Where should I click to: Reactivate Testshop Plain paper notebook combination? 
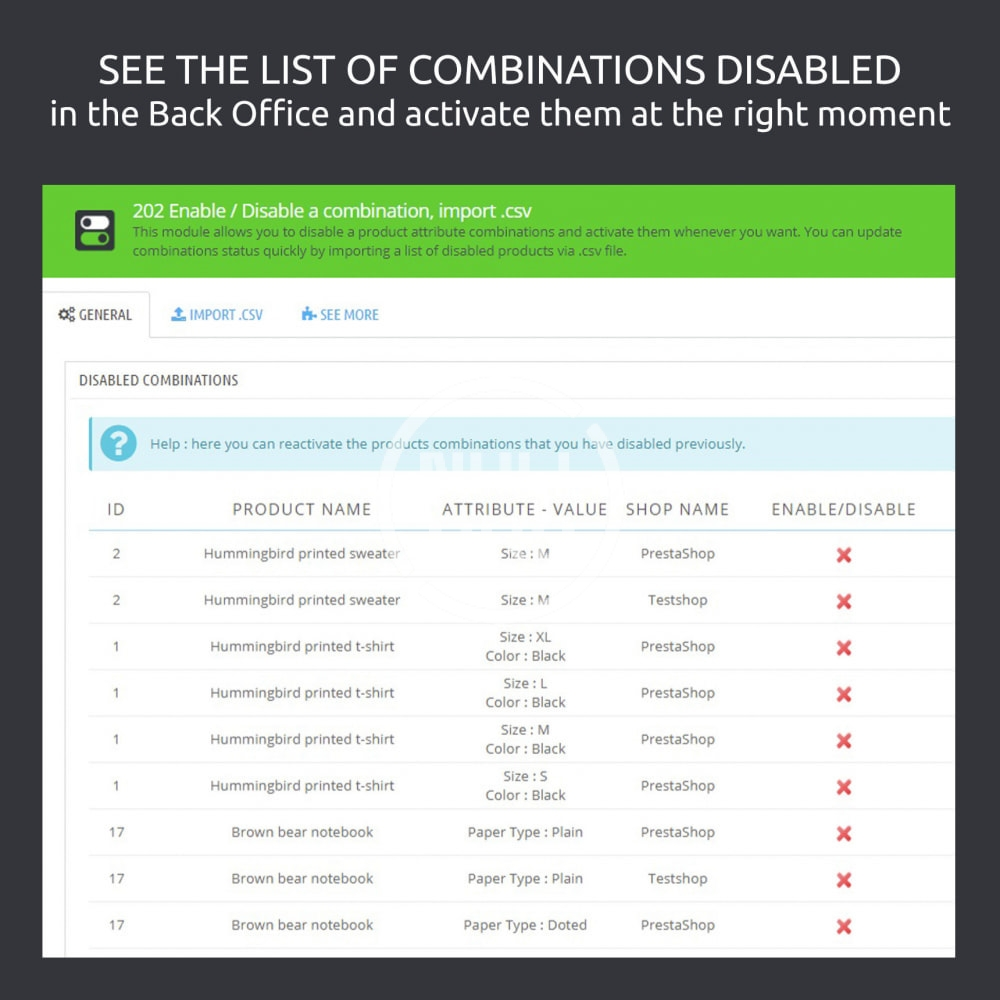coord(844,880)
